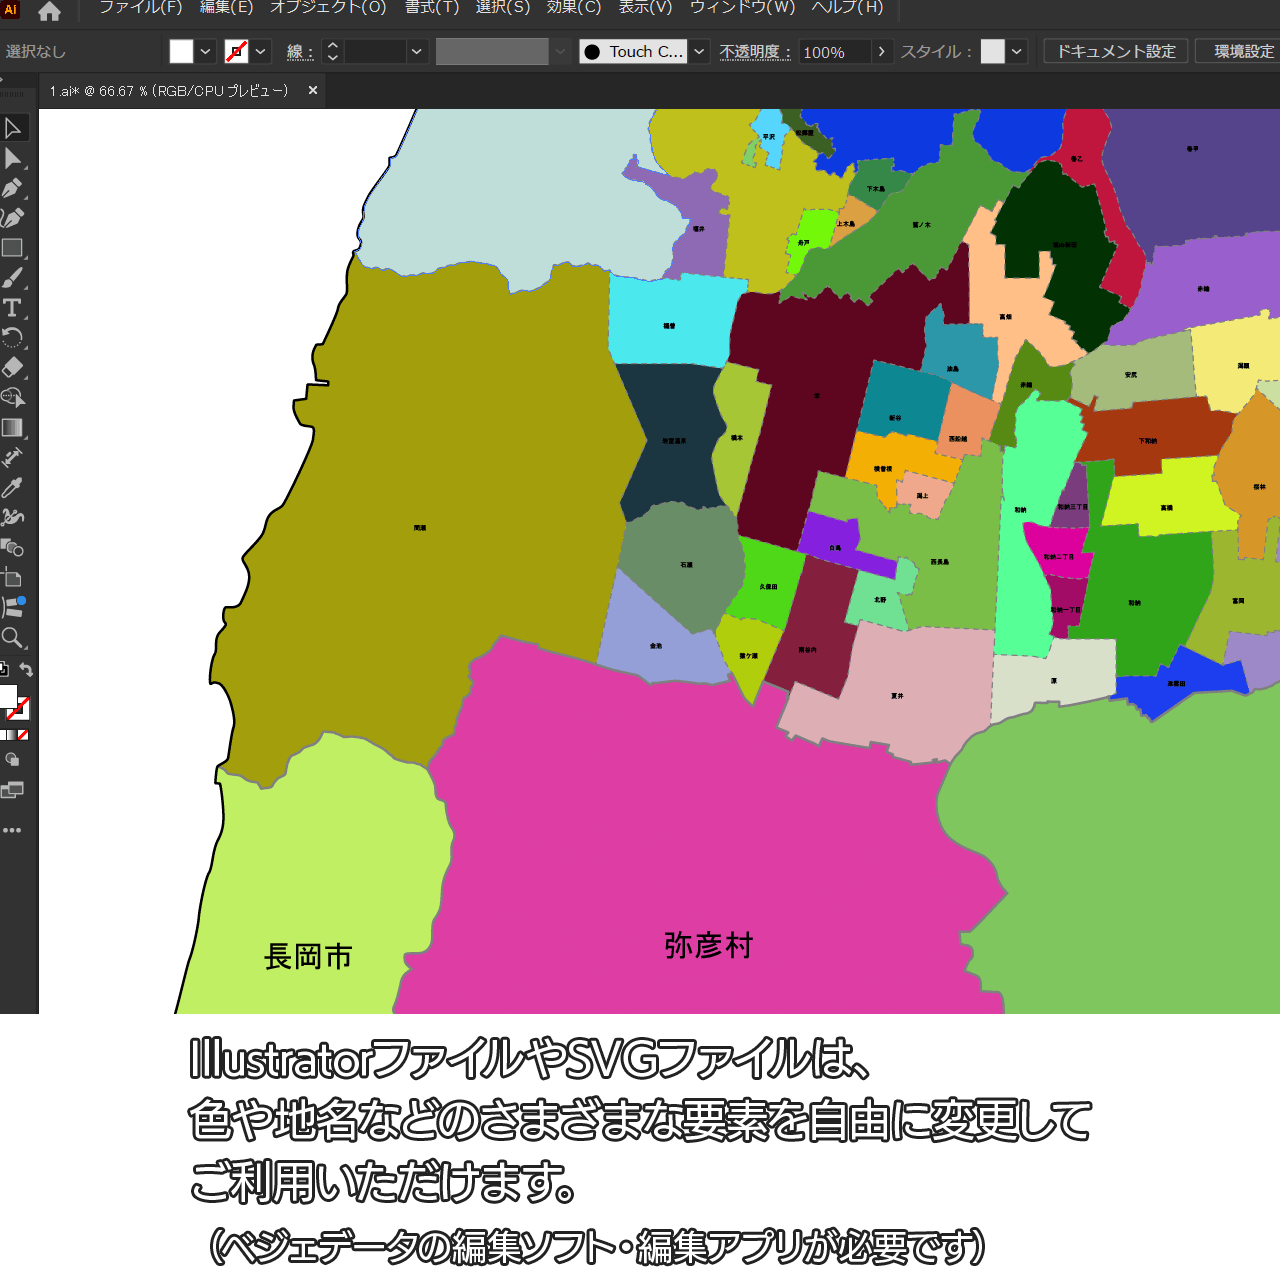Pick the Rectangle tool
Viewport: 1280px width, 1280px height.
pyautogui.click(x=13, y=248)
